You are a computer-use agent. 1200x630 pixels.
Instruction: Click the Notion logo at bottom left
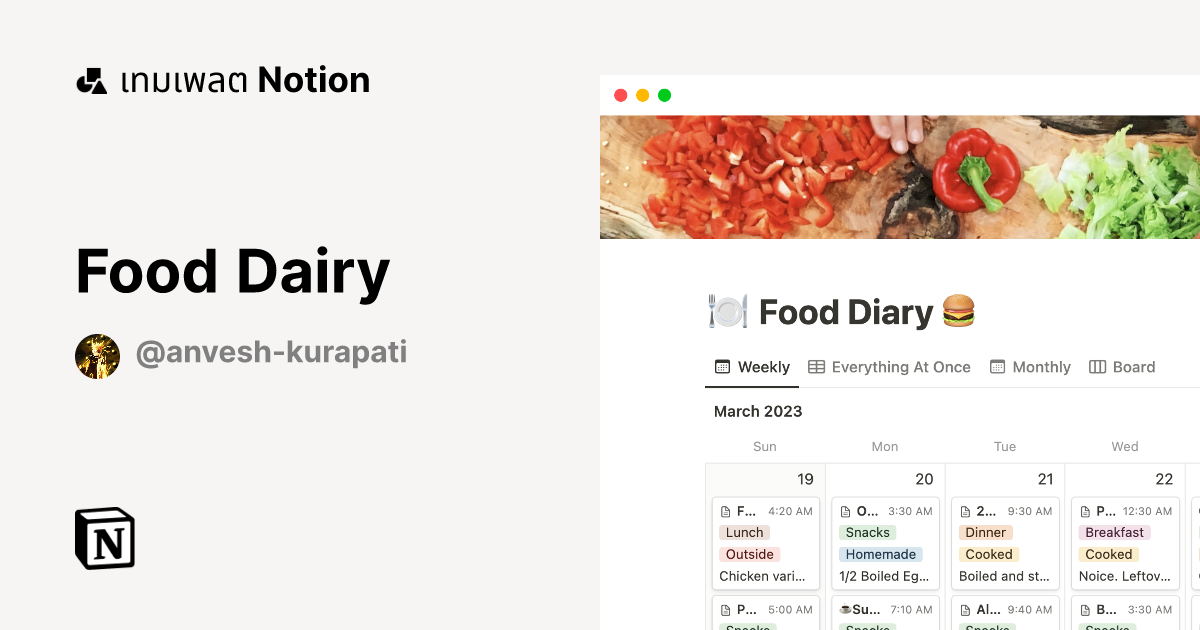(104, 538)
